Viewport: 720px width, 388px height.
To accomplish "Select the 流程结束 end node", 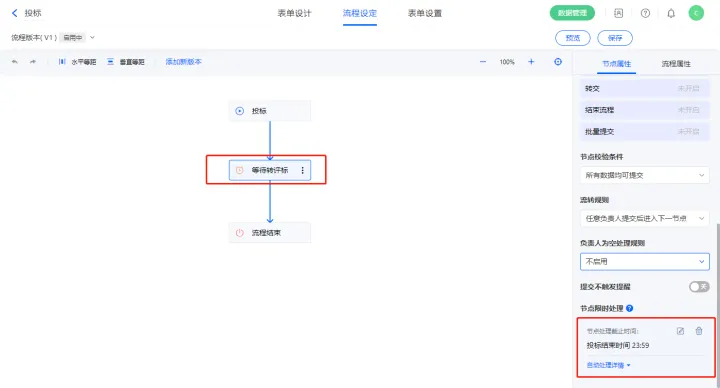I will tap(270, 233).
